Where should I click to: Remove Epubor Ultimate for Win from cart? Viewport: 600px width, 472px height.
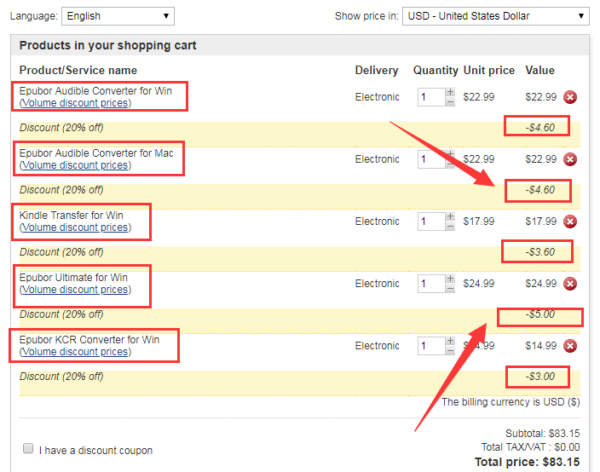point(570,284)
